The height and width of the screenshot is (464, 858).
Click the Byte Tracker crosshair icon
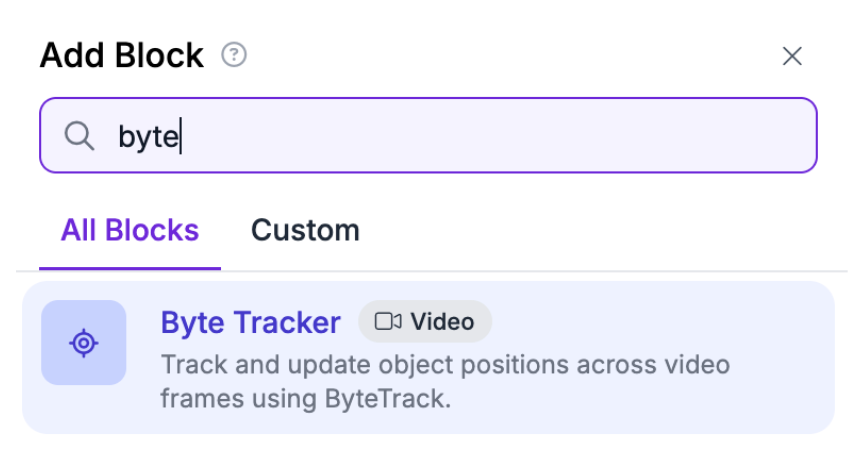click(x=84, y=343)
